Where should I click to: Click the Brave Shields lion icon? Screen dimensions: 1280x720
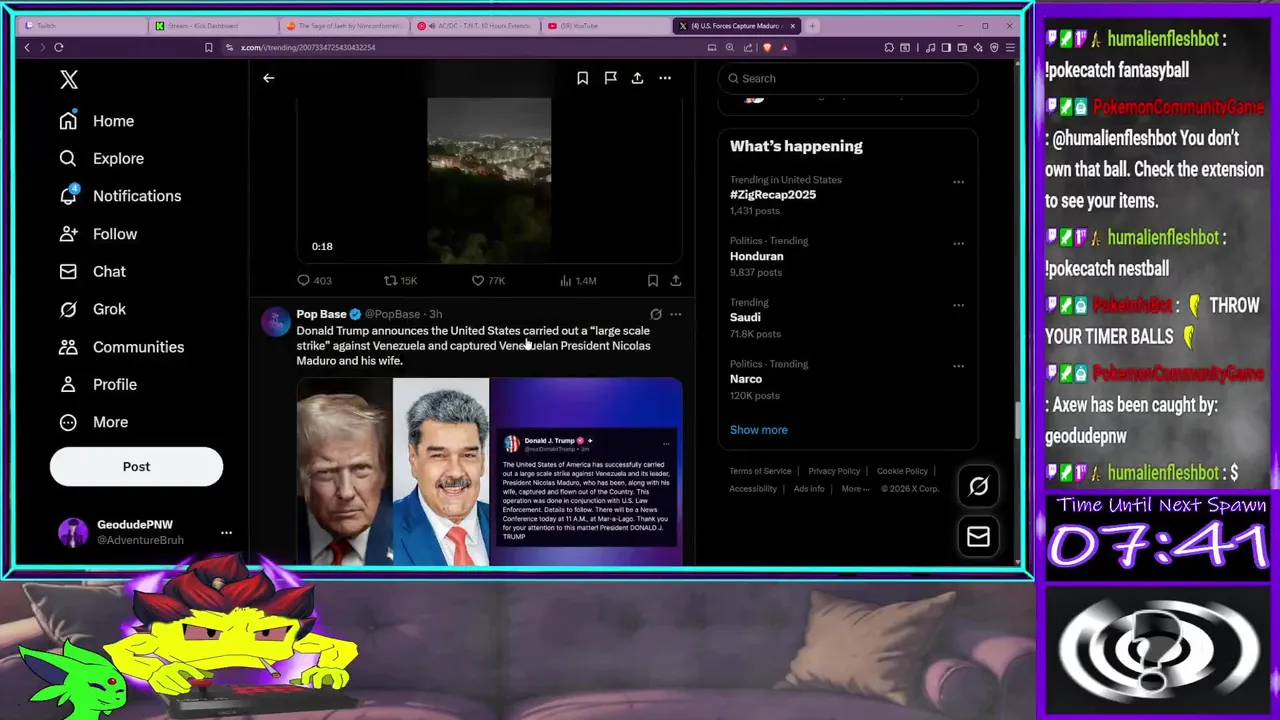pos(768,47)
